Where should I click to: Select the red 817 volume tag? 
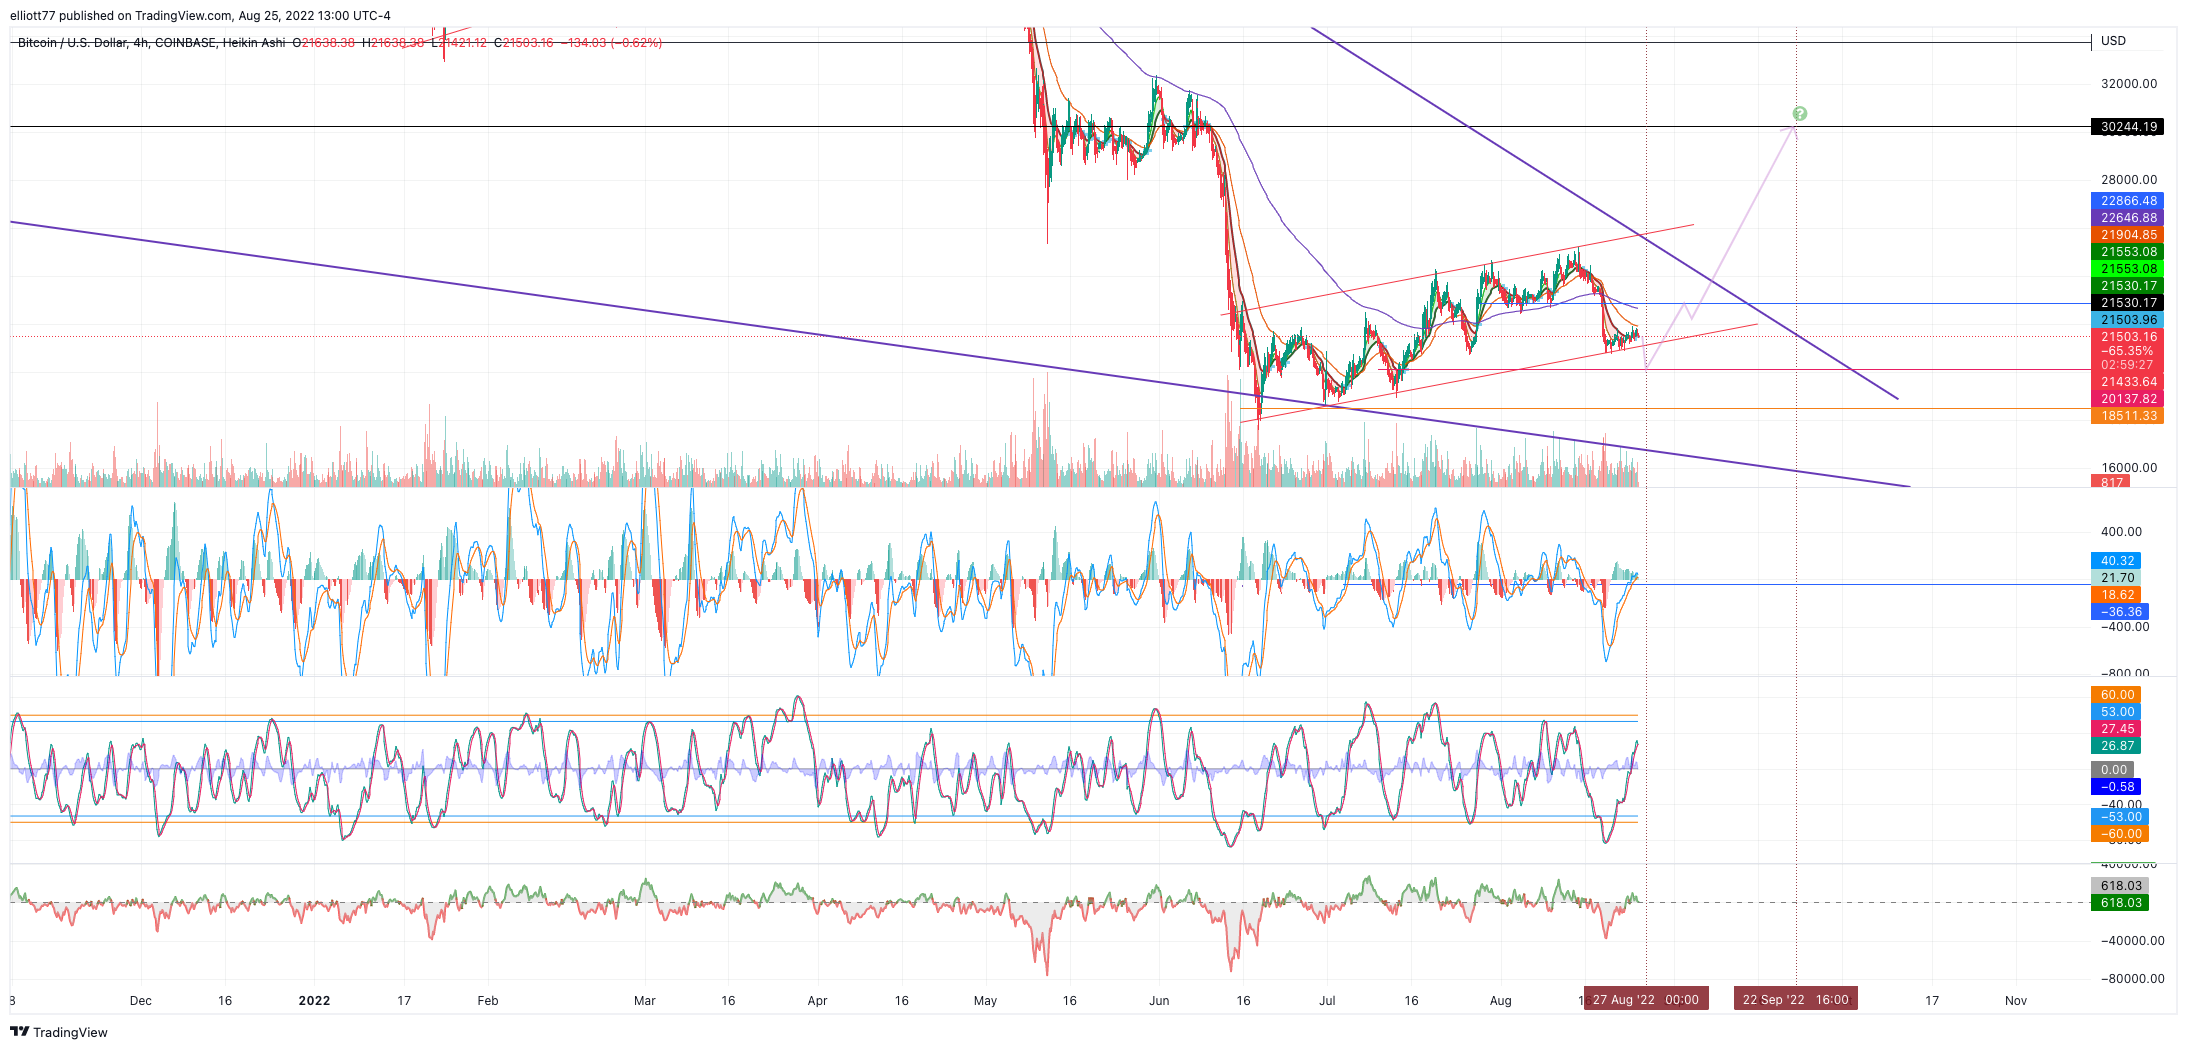pyautogui.click(x=2110, y=482)
